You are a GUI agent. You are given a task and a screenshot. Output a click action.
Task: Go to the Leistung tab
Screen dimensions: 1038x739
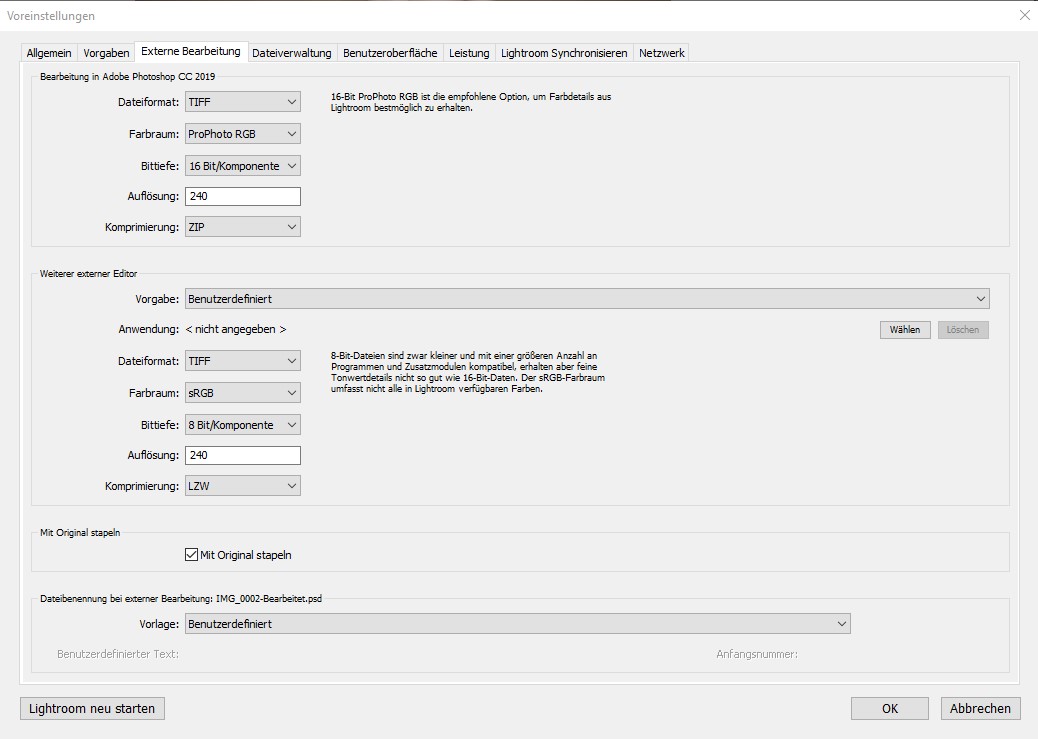coord(469,53)
